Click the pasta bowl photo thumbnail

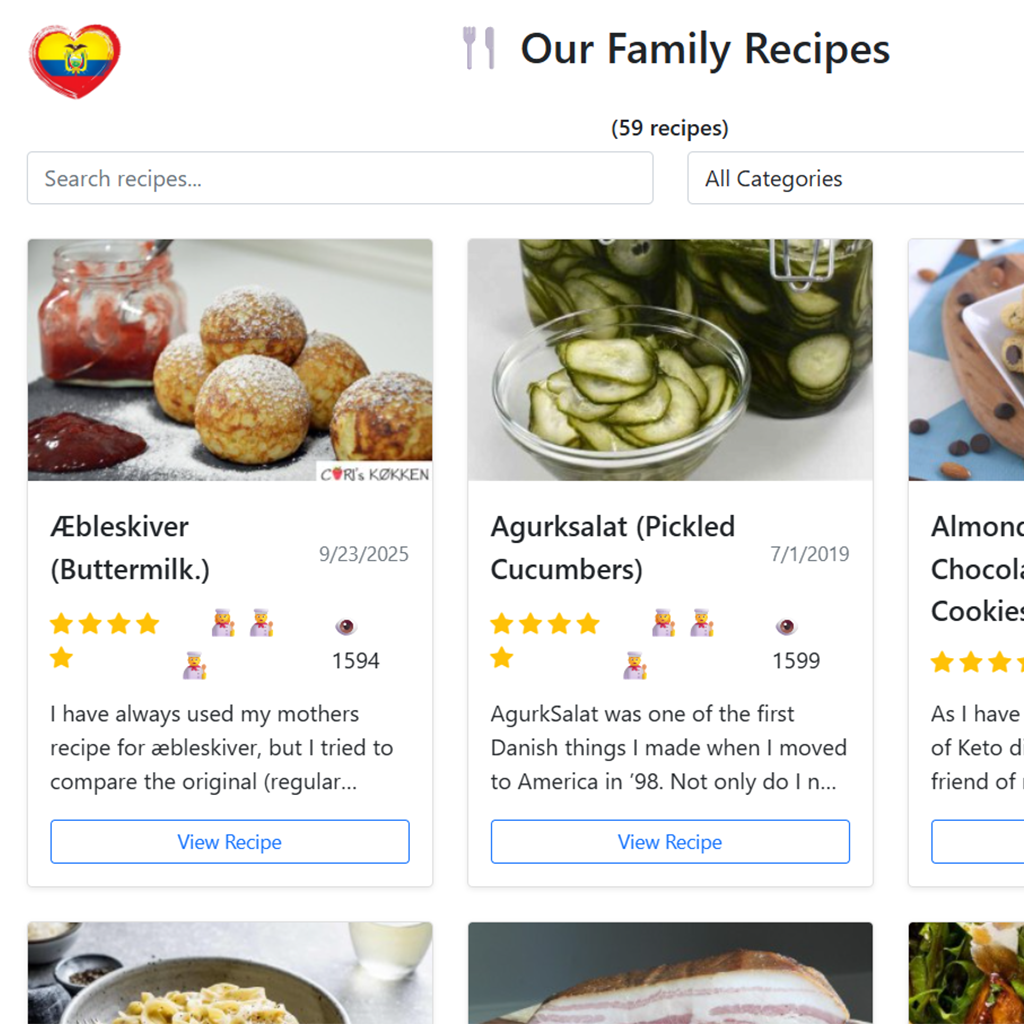pos(230,975)
